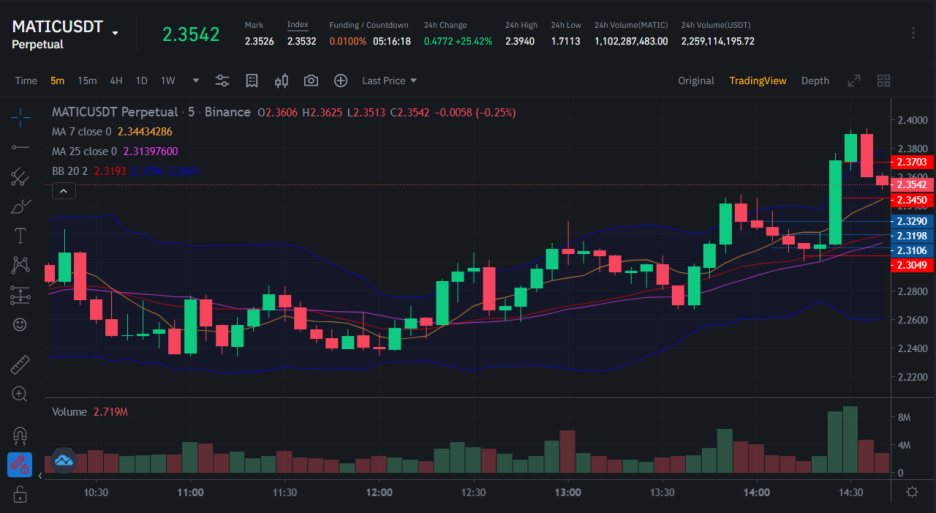The image size is (936, 513).
Task: Open chart settings gear icon
Action: pyautogui.click(x=912, y=492)
